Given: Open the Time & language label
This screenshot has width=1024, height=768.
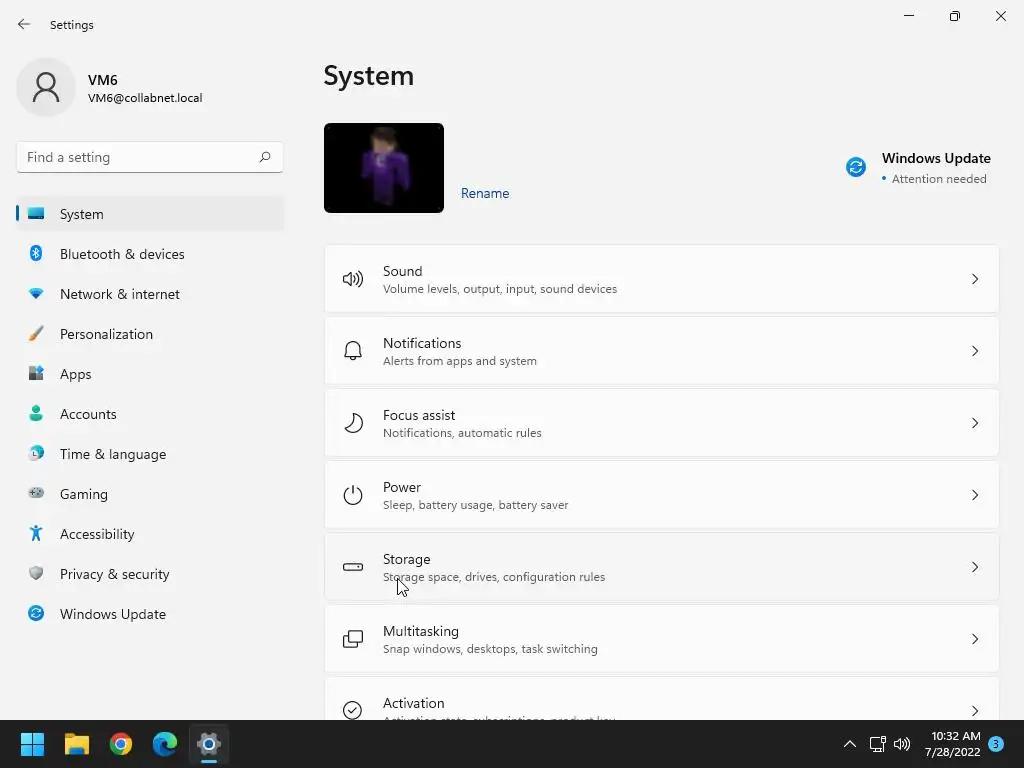Looking at the screenshot, I should [113, 454].
